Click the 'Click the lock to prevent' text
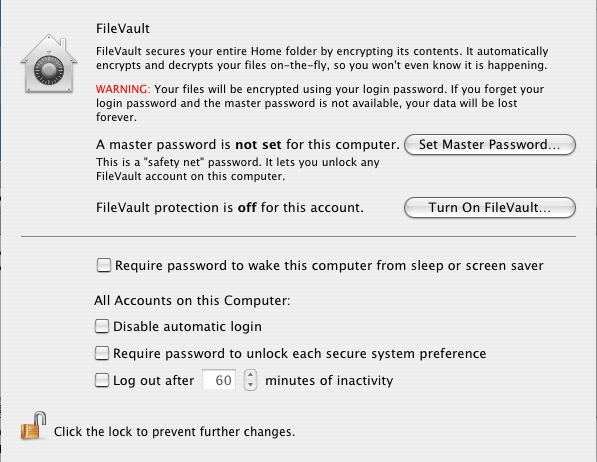597x462 pixels. pyautogui.click(x=174, y=432)
